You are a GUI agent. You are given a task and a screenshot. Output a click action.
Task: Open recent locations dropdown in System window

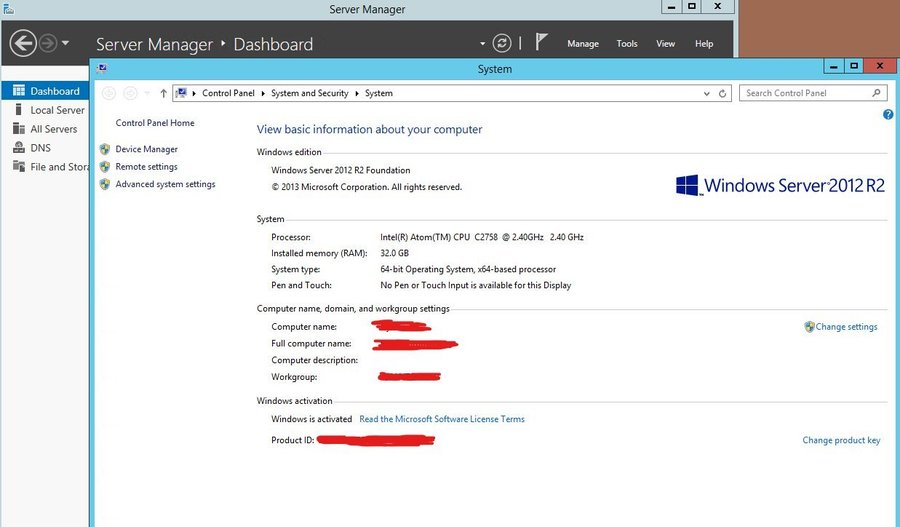pos(147,93)
